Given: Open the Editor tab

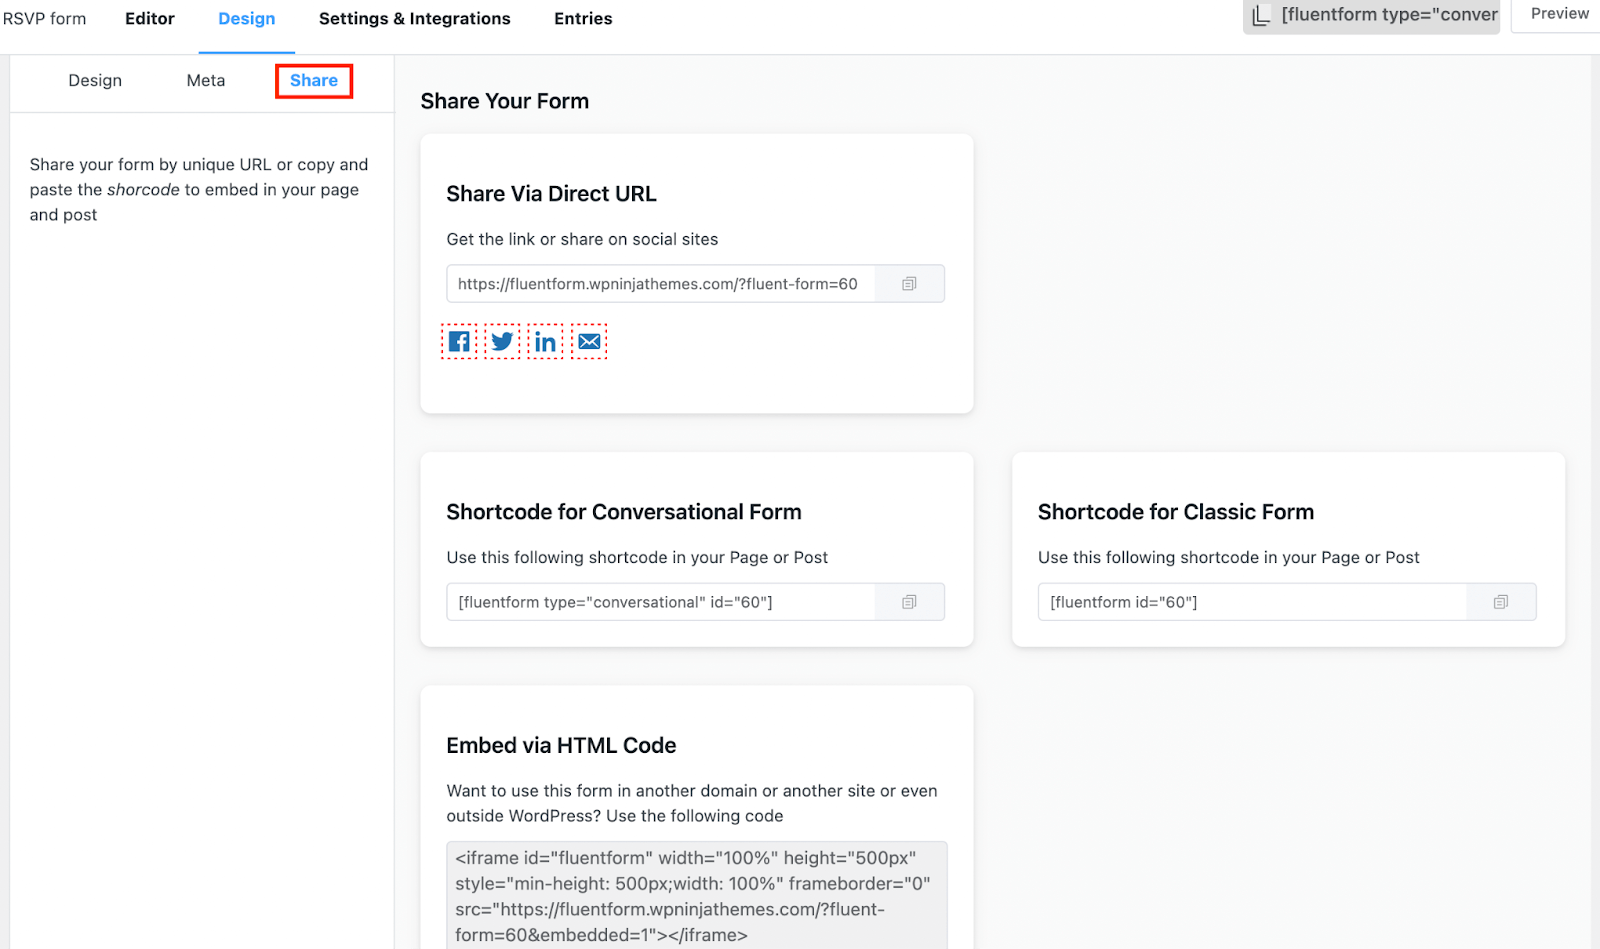Looking at the screenshot, I should [150, 19].
